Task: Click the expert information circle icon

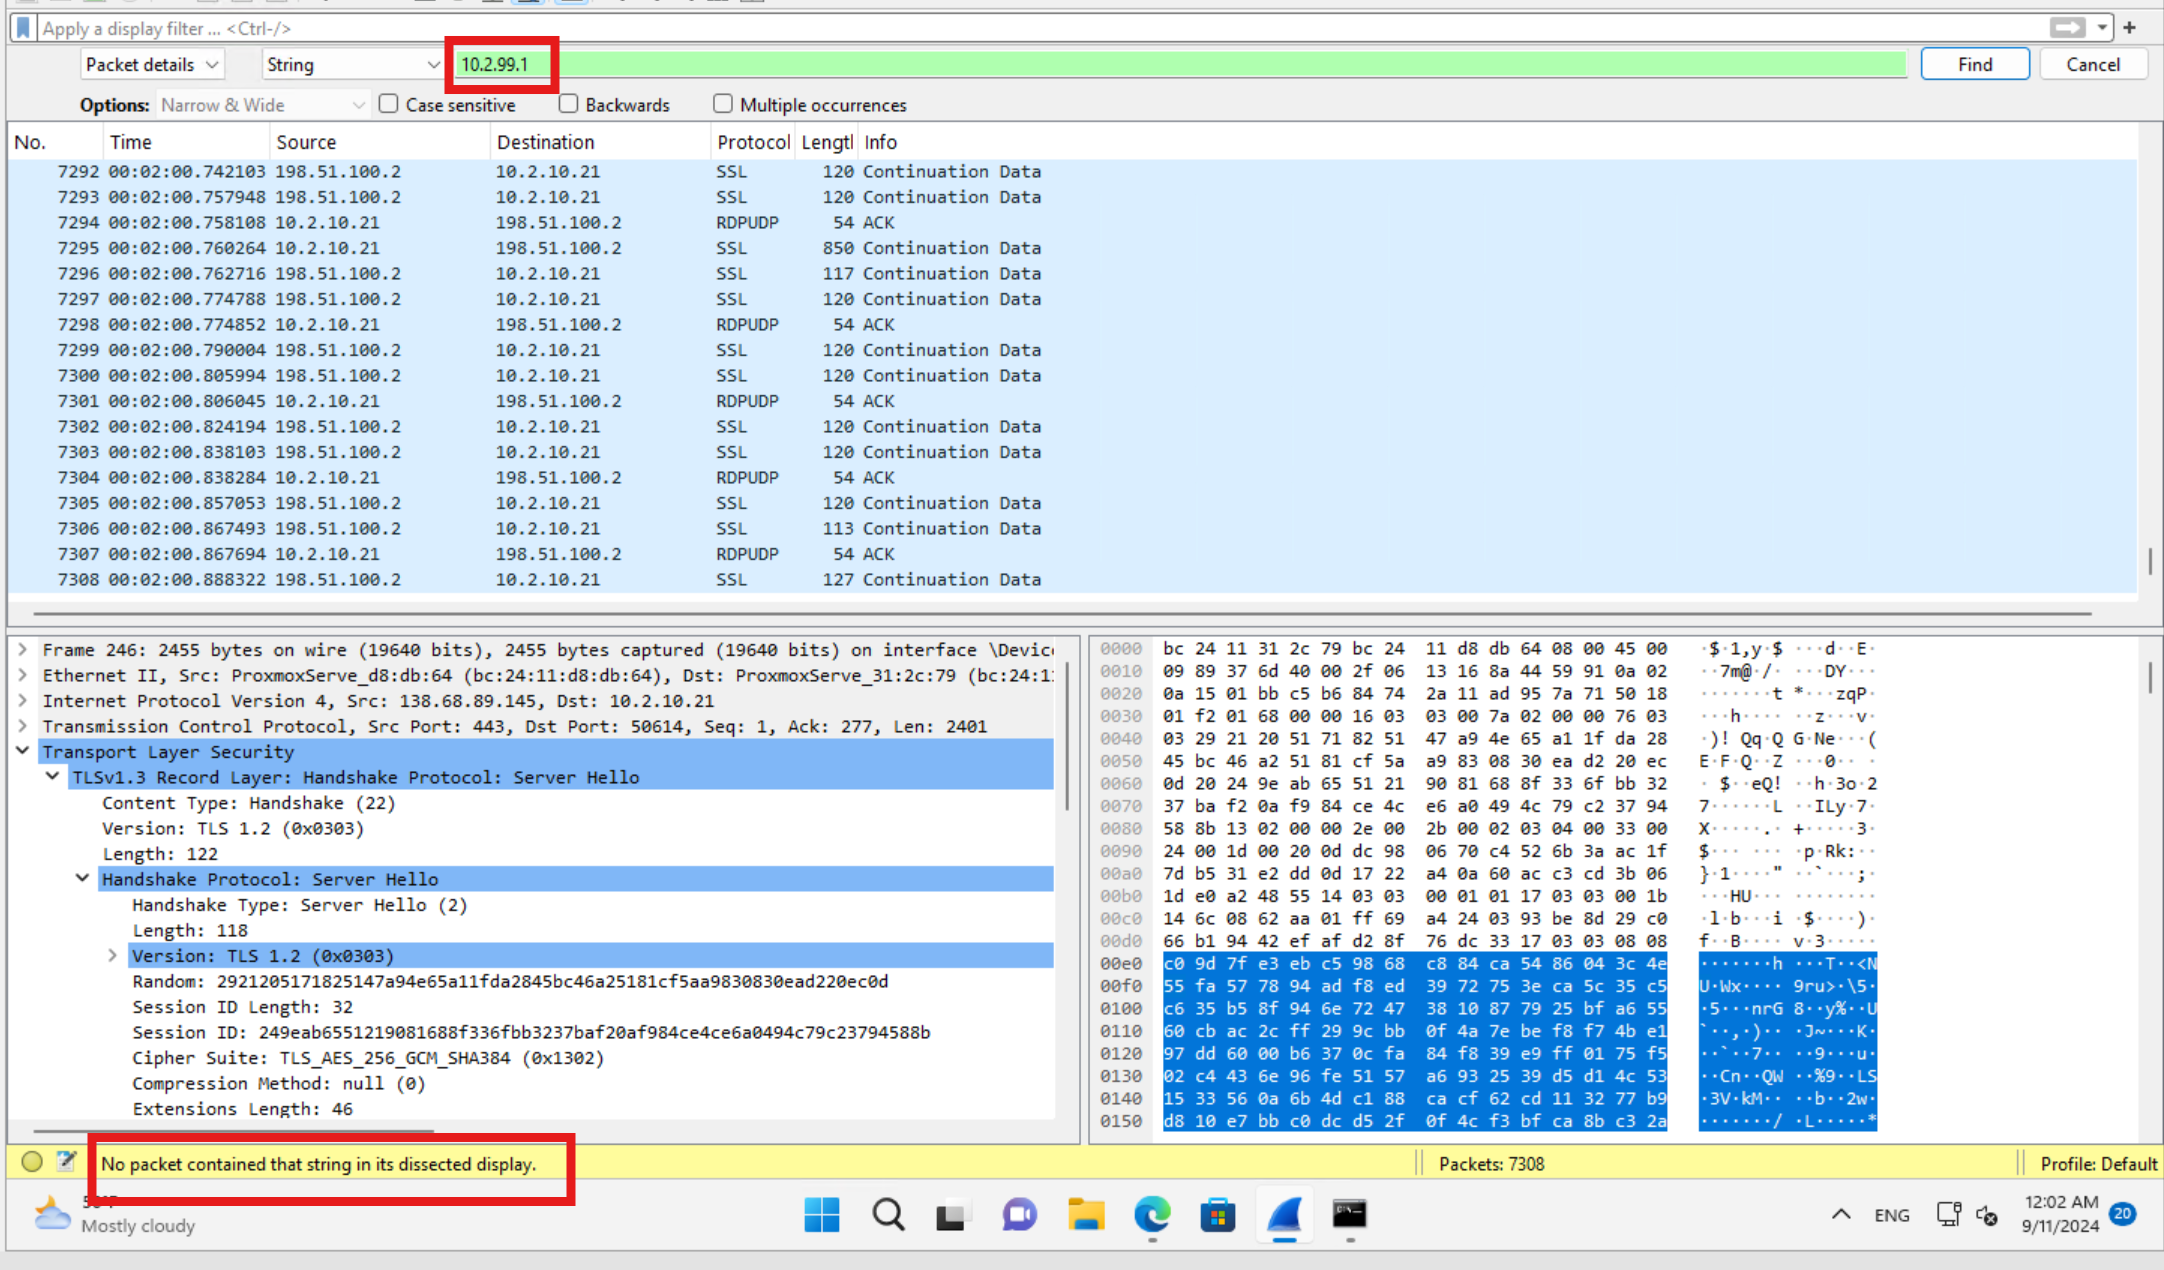Action: pyautogui.click(x=32, y=1162)
